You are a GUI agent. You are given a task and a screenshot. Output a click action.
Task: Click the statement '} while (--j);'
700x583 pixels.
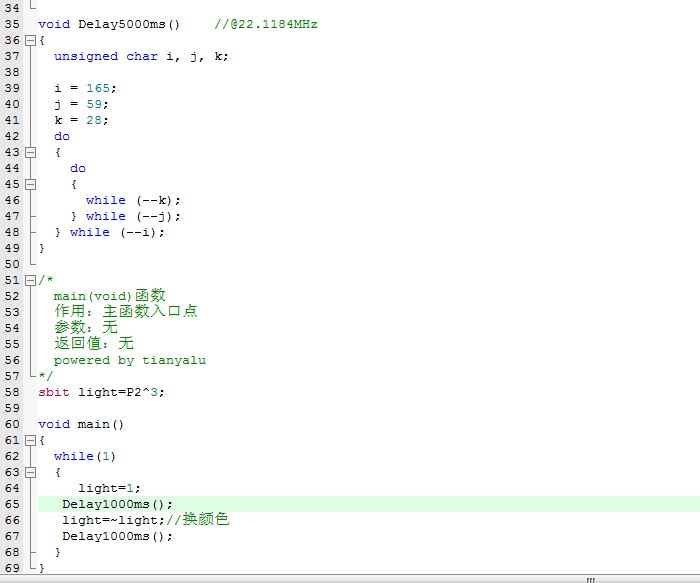(125, 217)
